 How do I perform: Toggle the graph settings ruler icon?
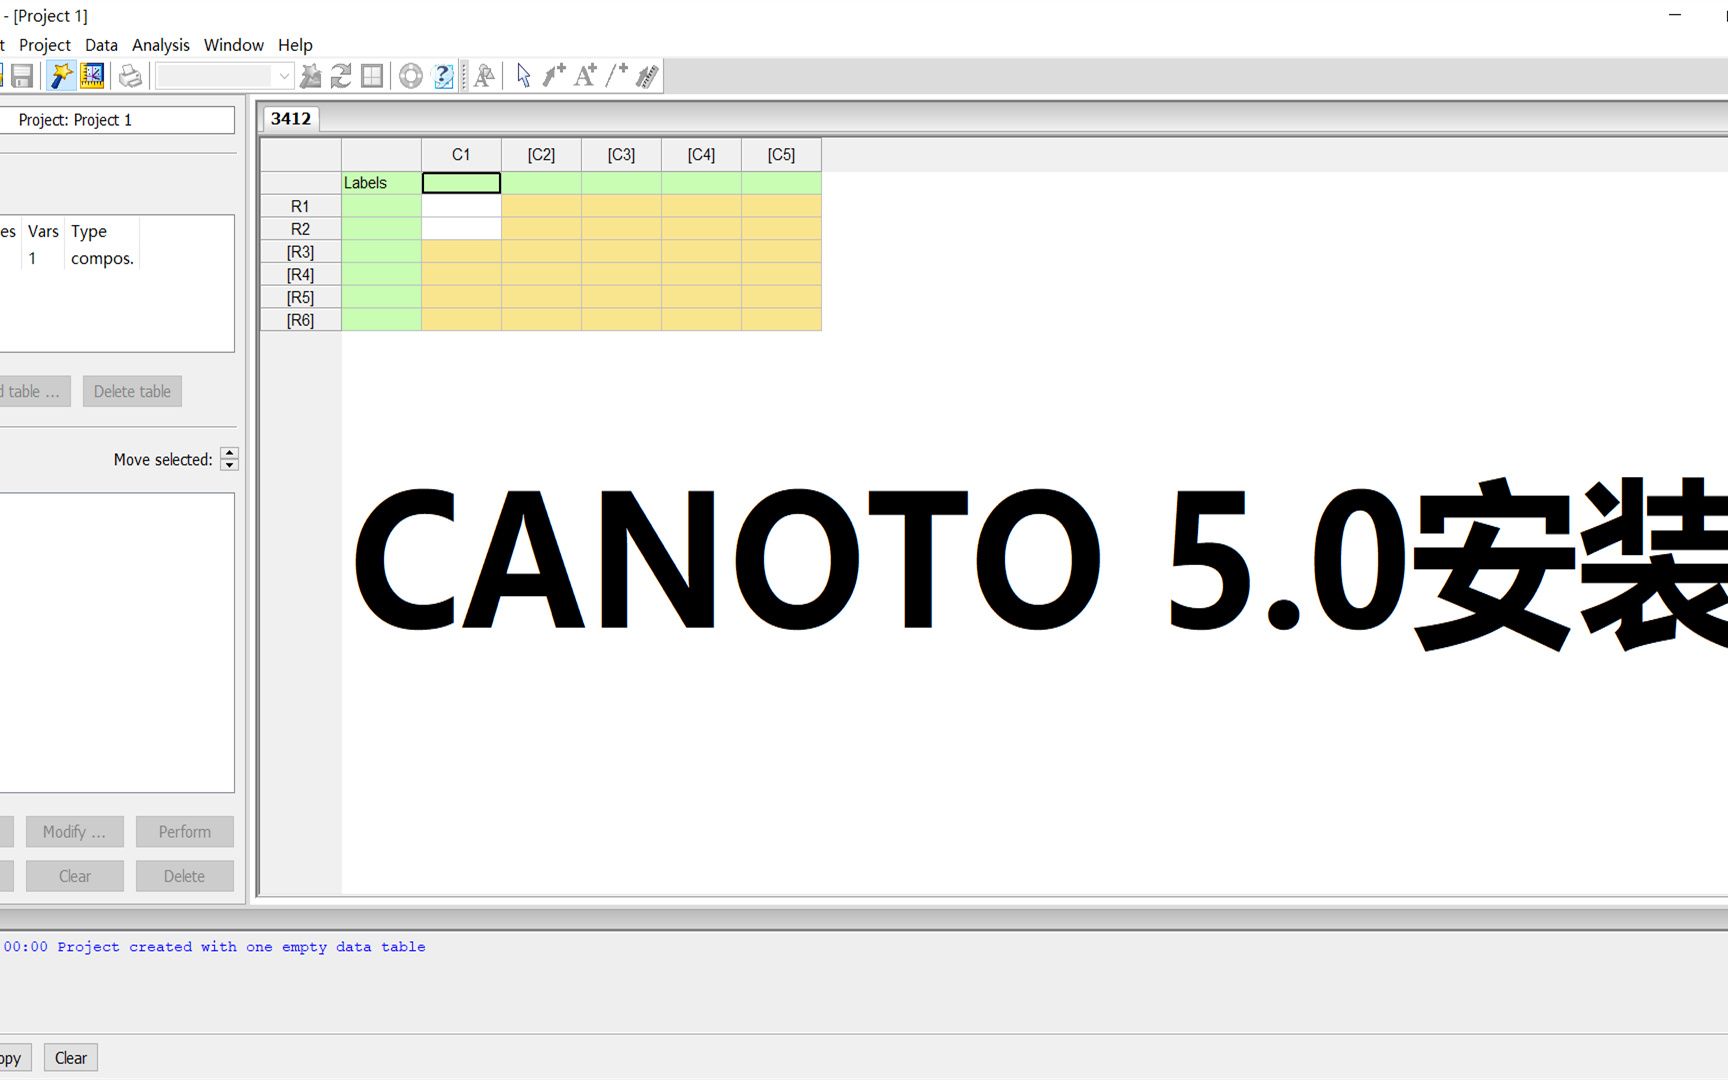[90, 75]
